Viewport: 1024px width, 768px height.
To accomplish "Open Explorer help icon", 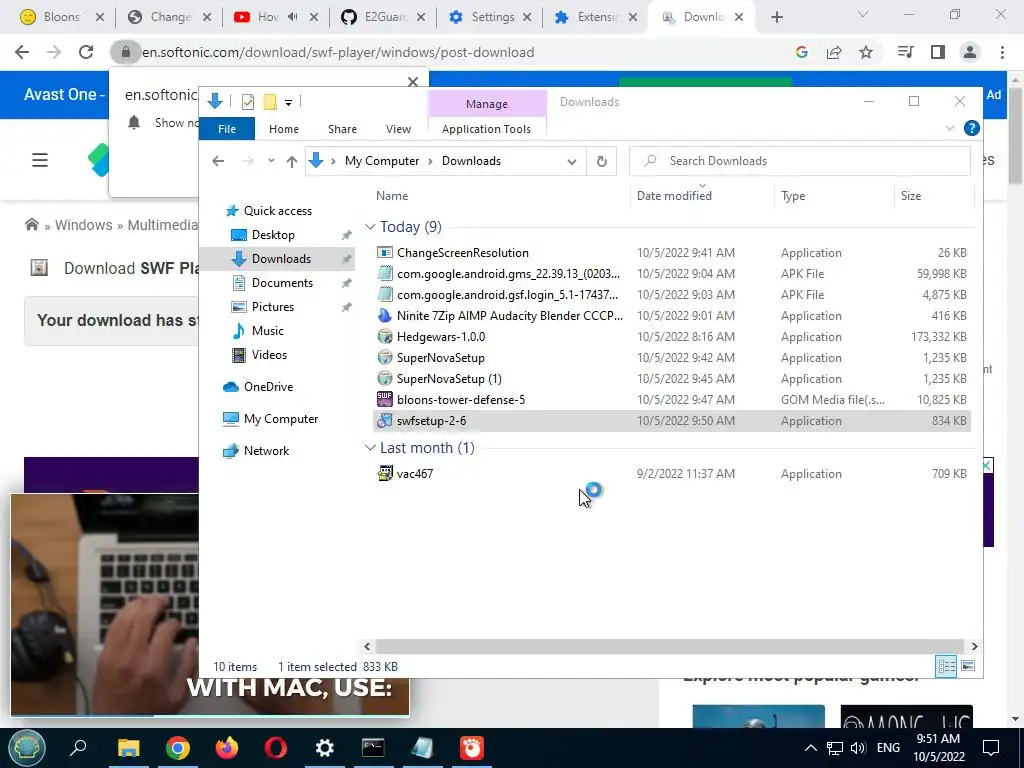I will click(x=971, y=128).
